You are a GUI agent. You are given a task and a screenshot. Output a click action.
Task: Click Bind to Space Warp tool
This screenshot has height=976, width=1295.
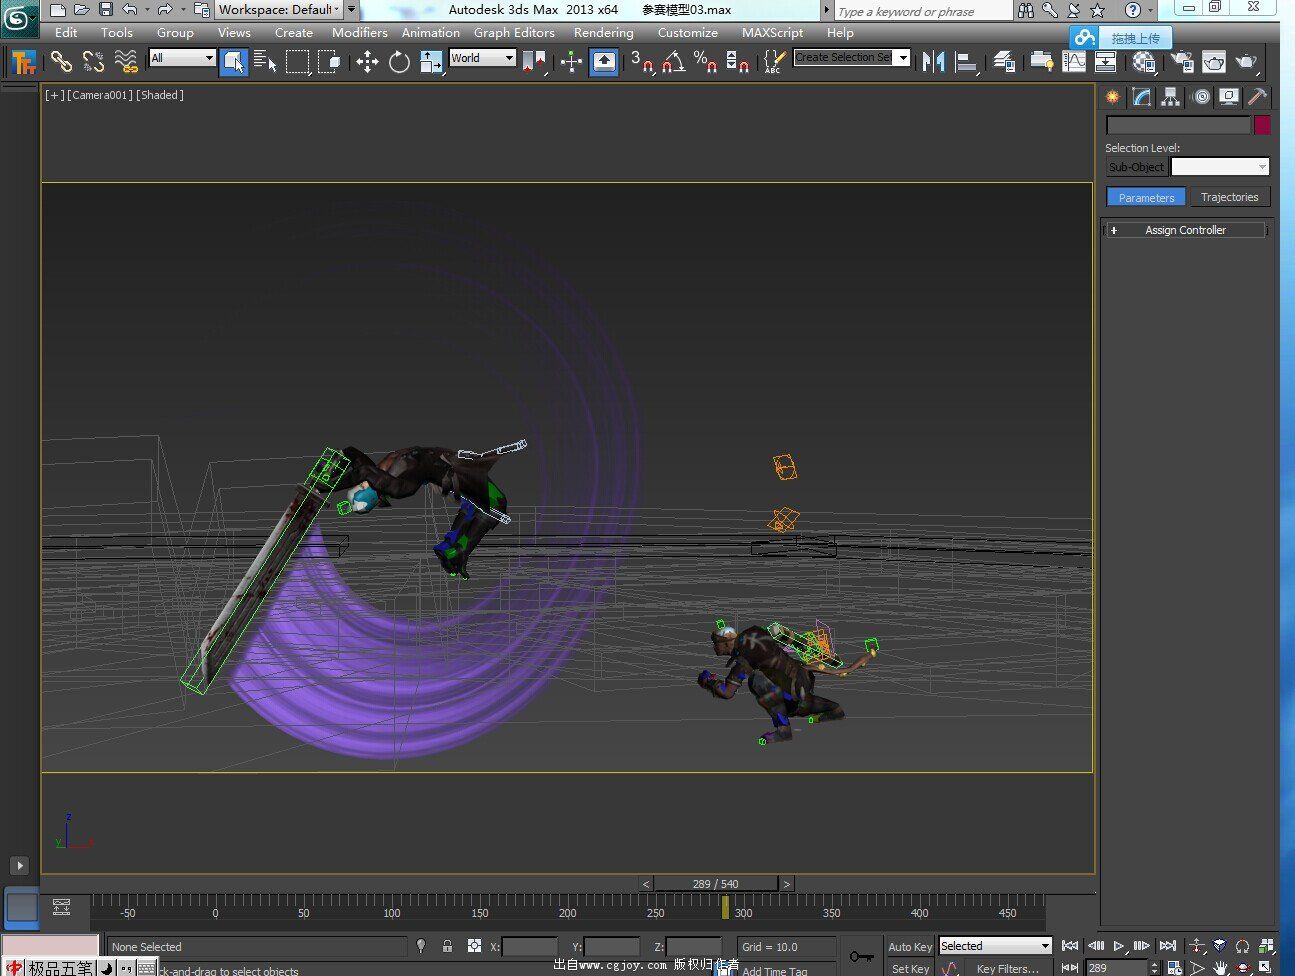pyautogui.click(x=126, y=62)
